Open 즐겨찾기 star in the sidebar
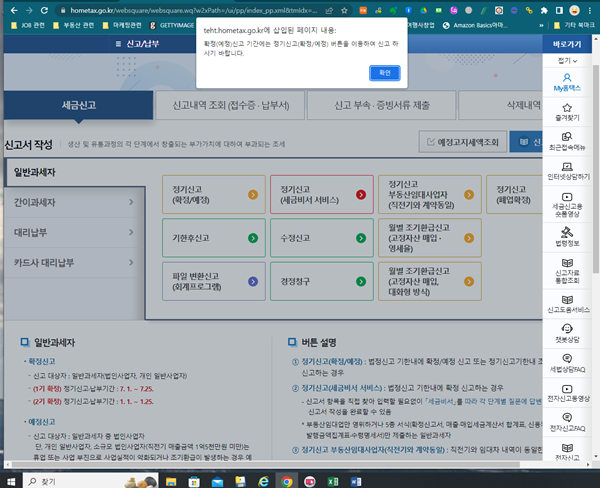 click(x=567, y=112)
